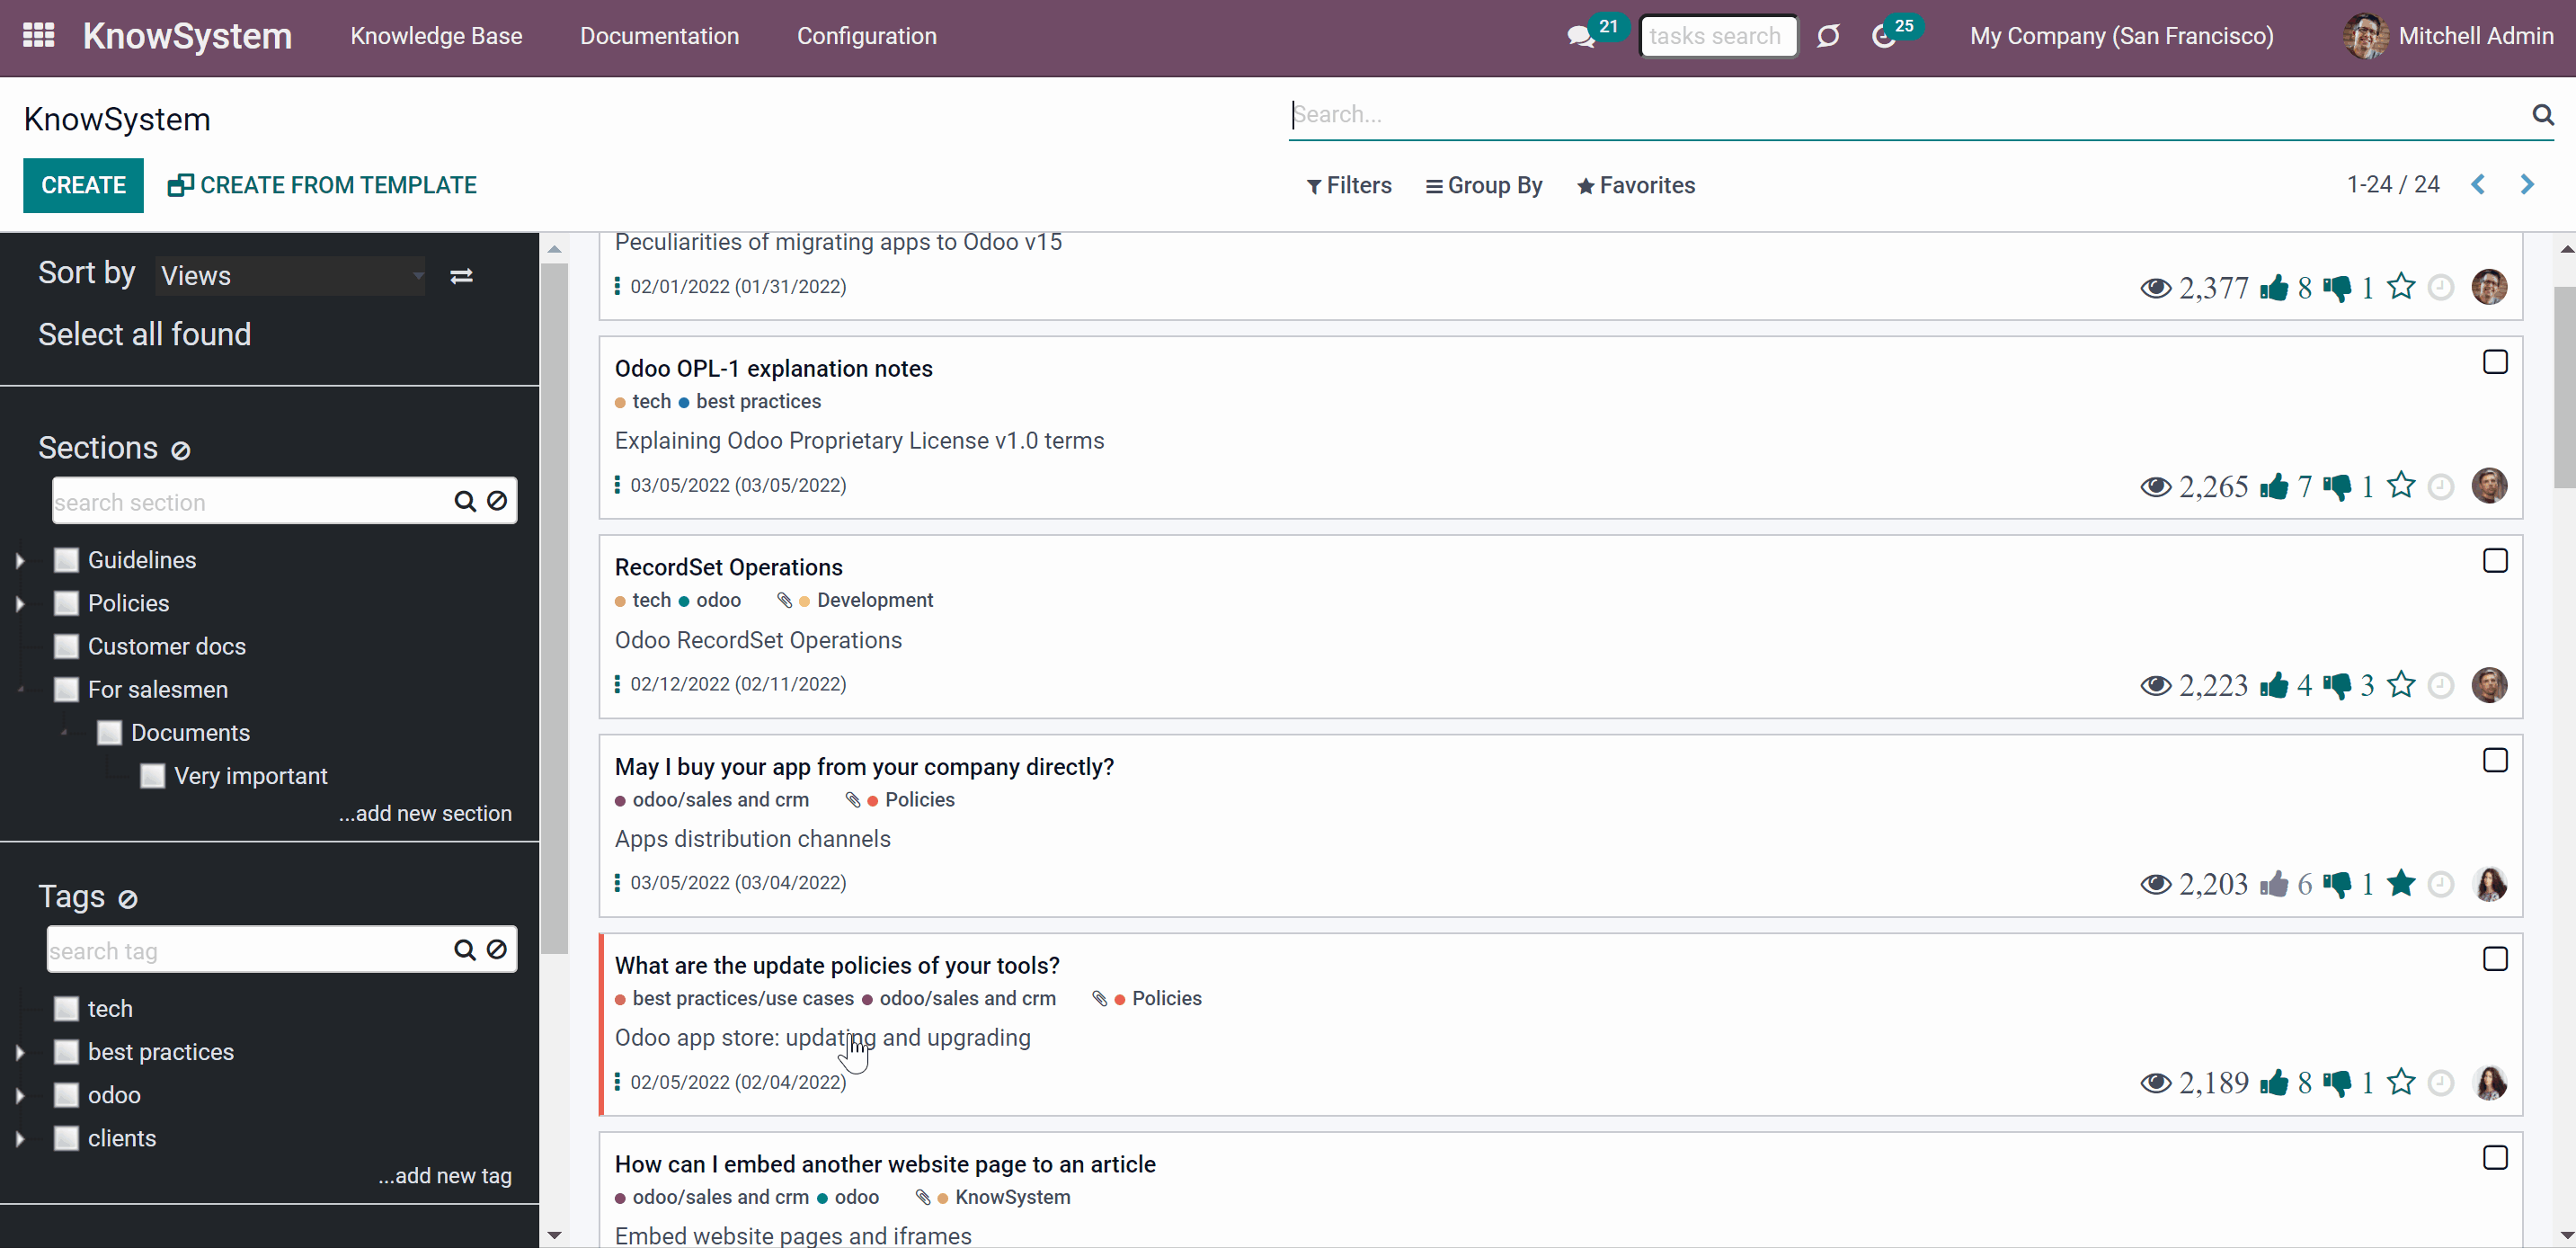
Task: Select embed website page article checkbox
Action: coord(2495,1158)
